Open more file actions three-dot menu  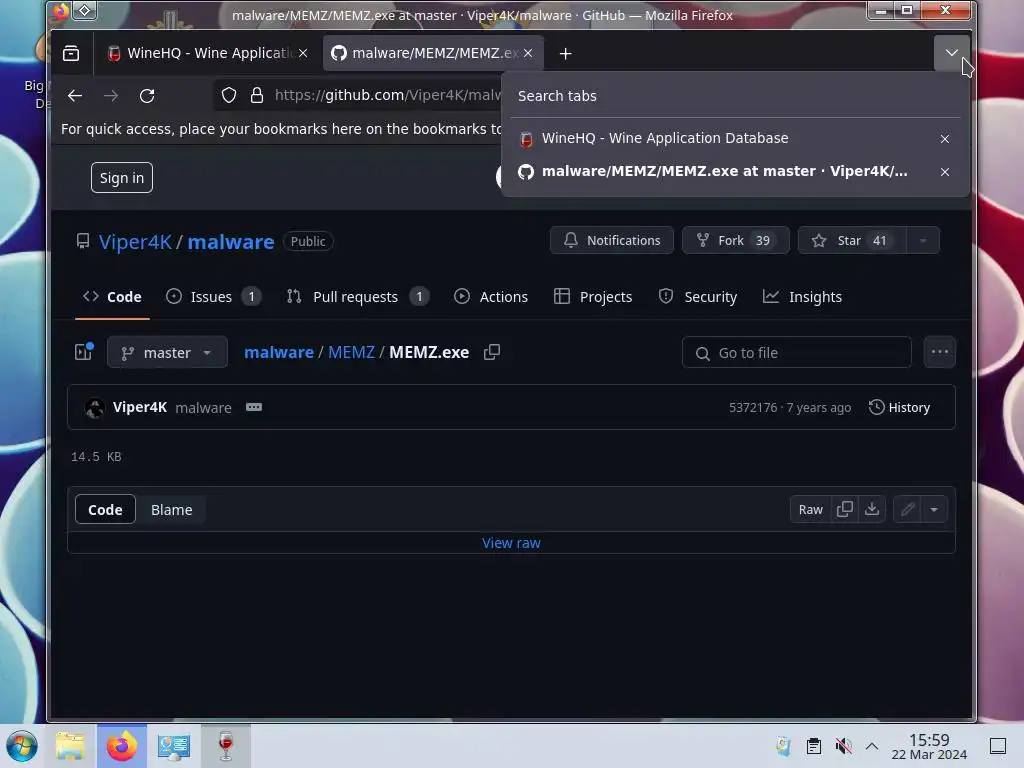tap(940, 352)
